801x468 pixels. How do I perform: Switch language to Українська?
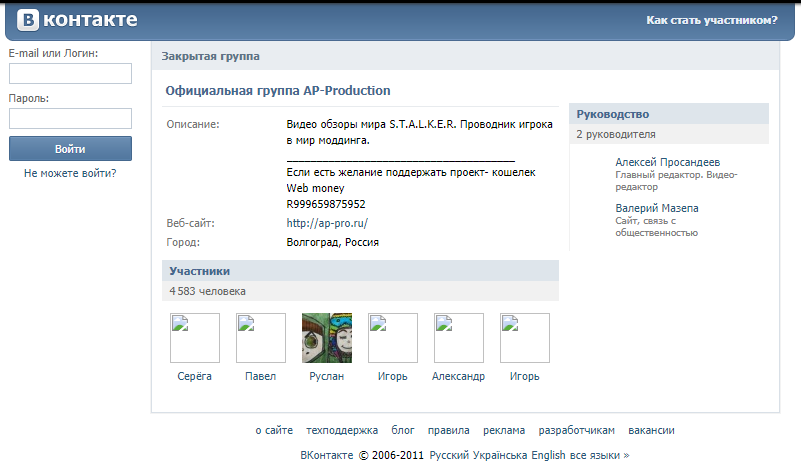tap(500, 455)
